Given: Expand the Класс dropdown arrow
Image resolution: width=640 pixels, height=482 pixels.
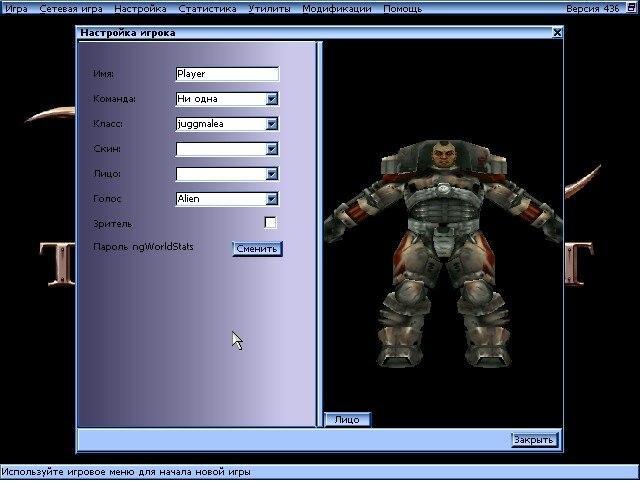Looking at the screenshot, I should coord(272,124).
